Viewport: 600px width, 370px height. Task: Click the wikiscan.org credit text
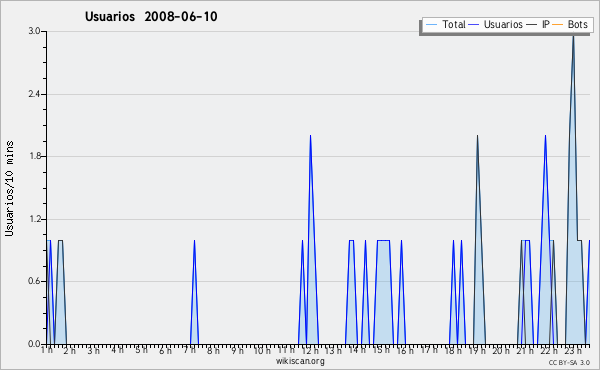click(x=300, y=361)
